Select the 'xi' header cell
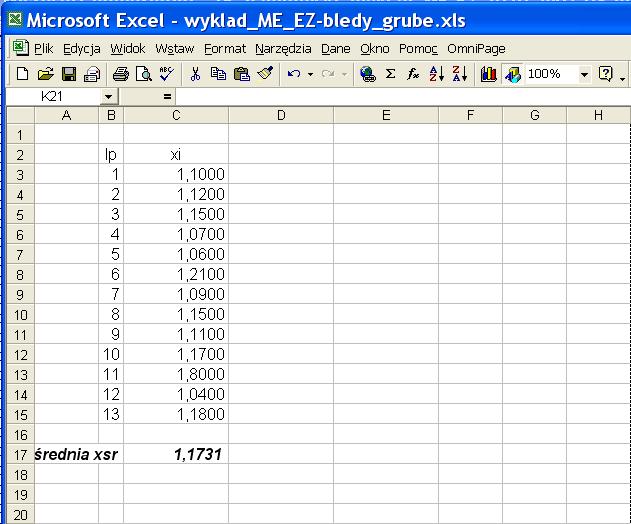This screenshot has height=524, width=631. point(176,155)
